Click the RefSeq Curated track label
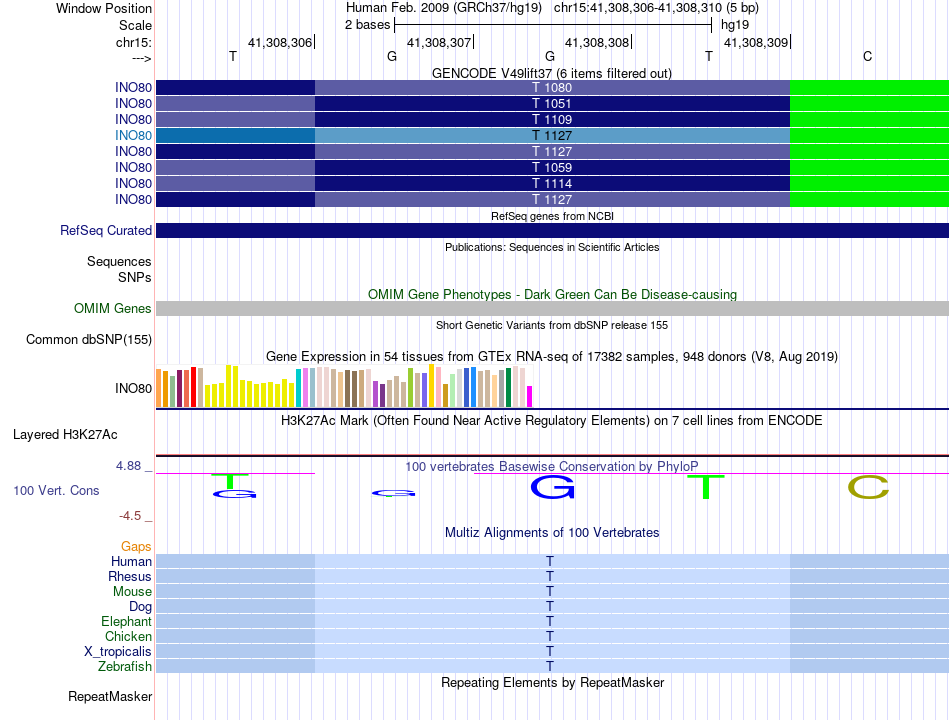950x720 pixels. [x=106, y=230]
